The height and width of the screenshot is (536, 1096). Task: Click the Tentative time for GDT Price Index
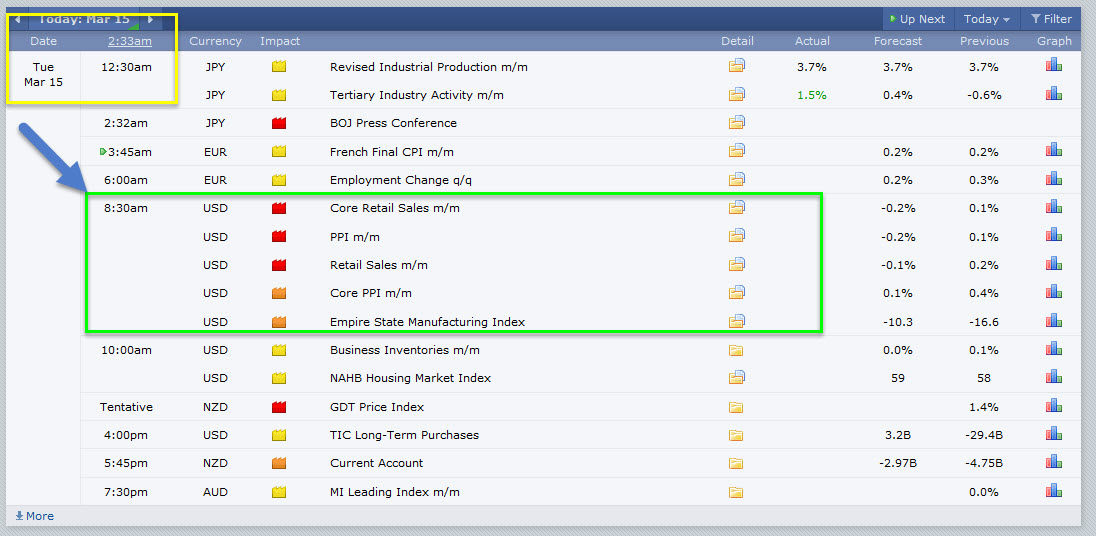127,407
